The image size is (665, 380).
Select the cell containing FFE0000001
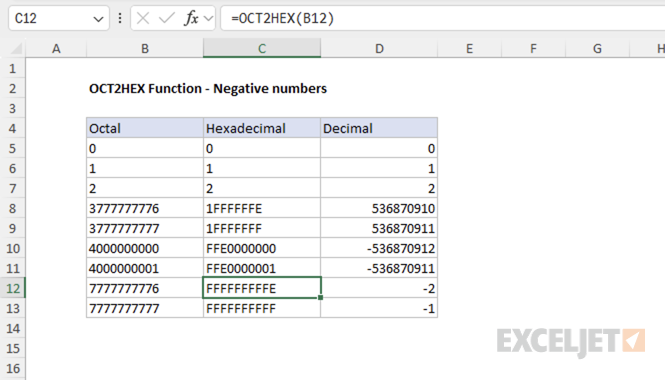pos(262,268)
